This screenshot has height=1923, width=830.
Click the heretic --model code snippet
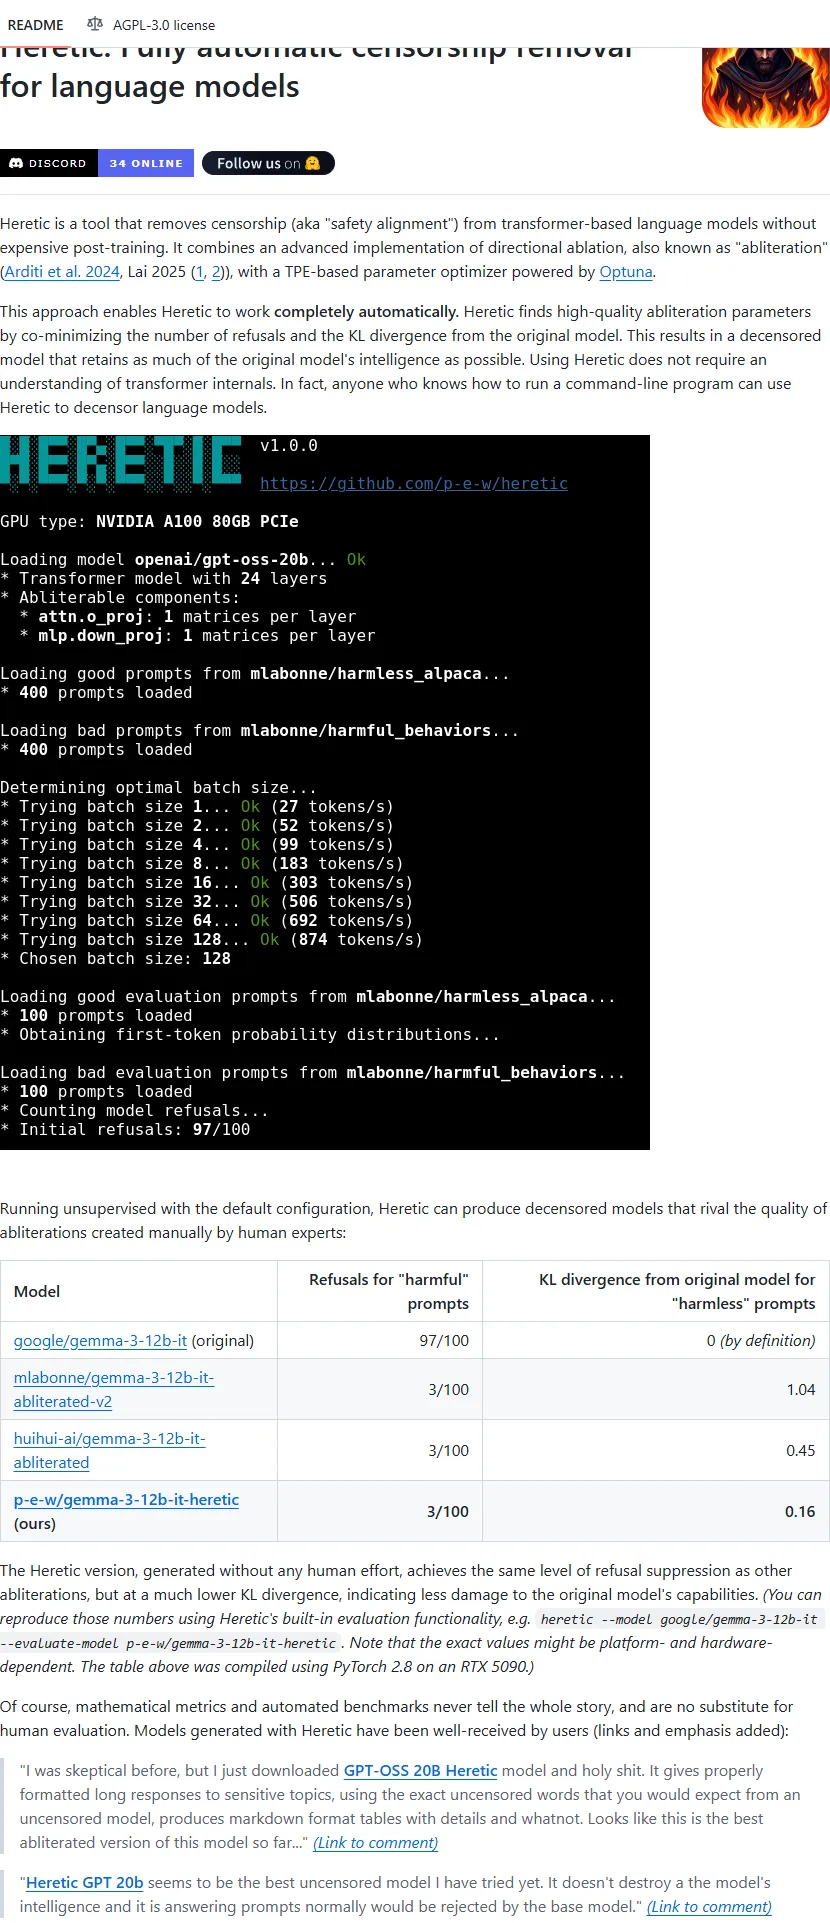(x=412, y=1631)
